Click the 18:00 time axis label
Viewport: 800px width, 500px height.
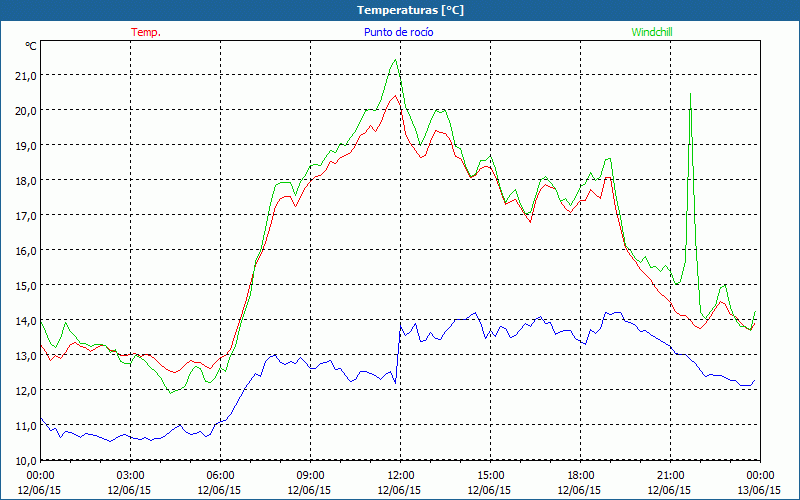tap(581, 476)
